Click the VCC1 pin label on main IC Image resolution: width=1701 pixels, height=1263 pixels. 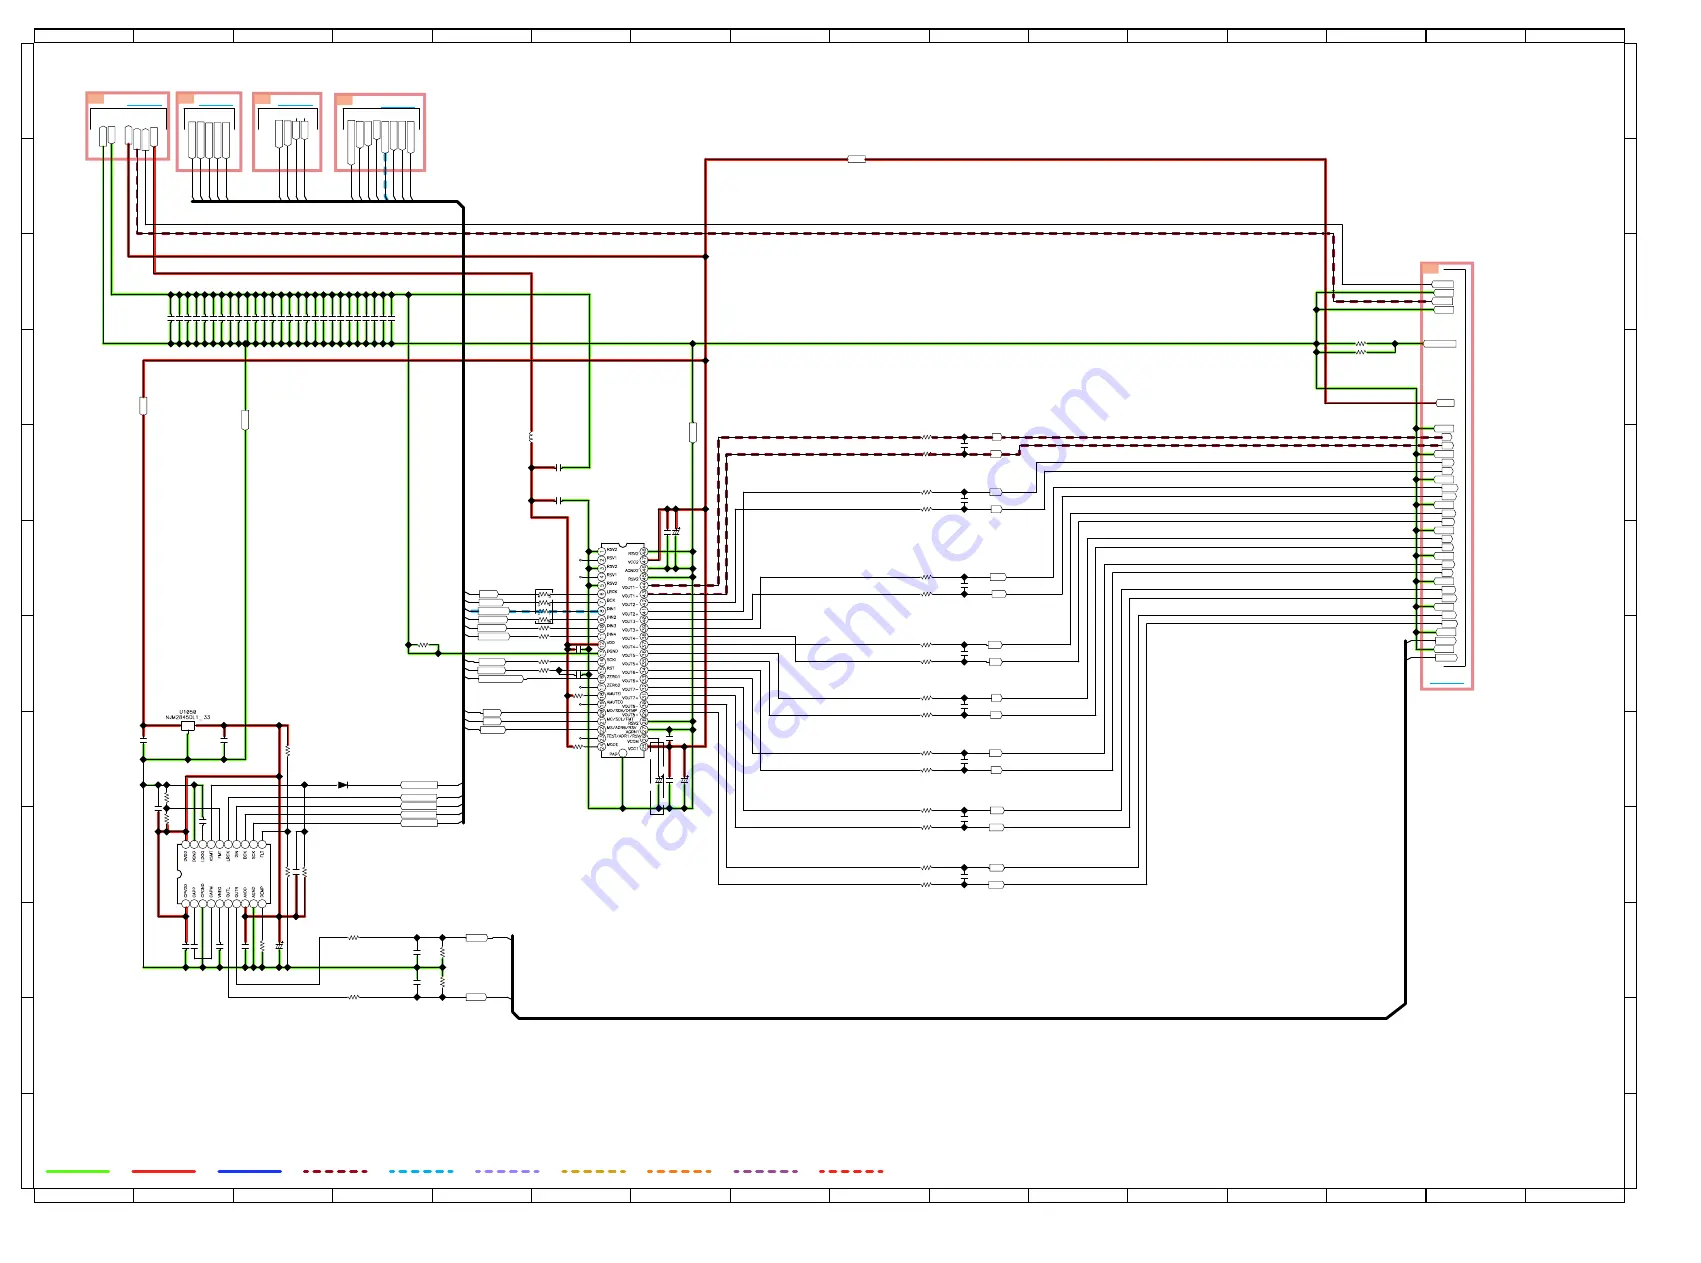[633, 749]
